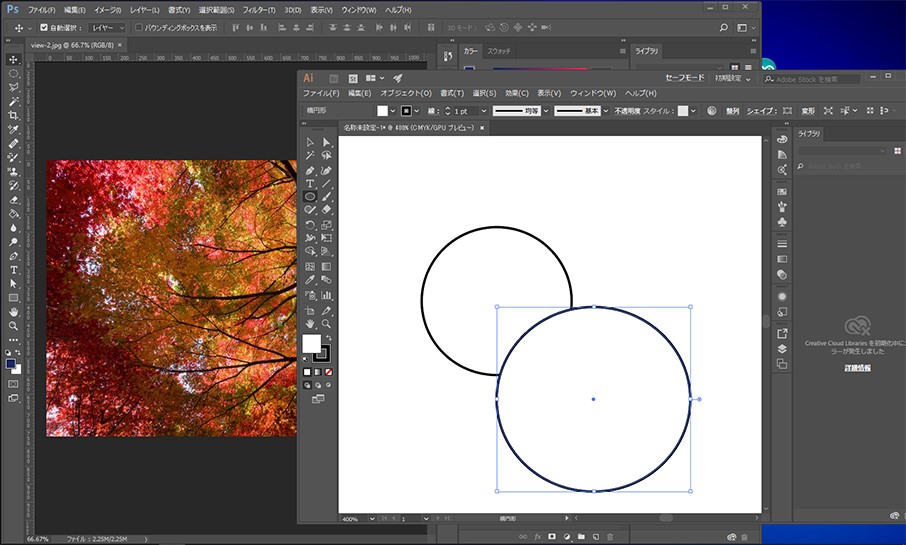Click 不透明度 in Illustrator control bar
This screenshot has width=906, height=545.
[x=627, y=111]
